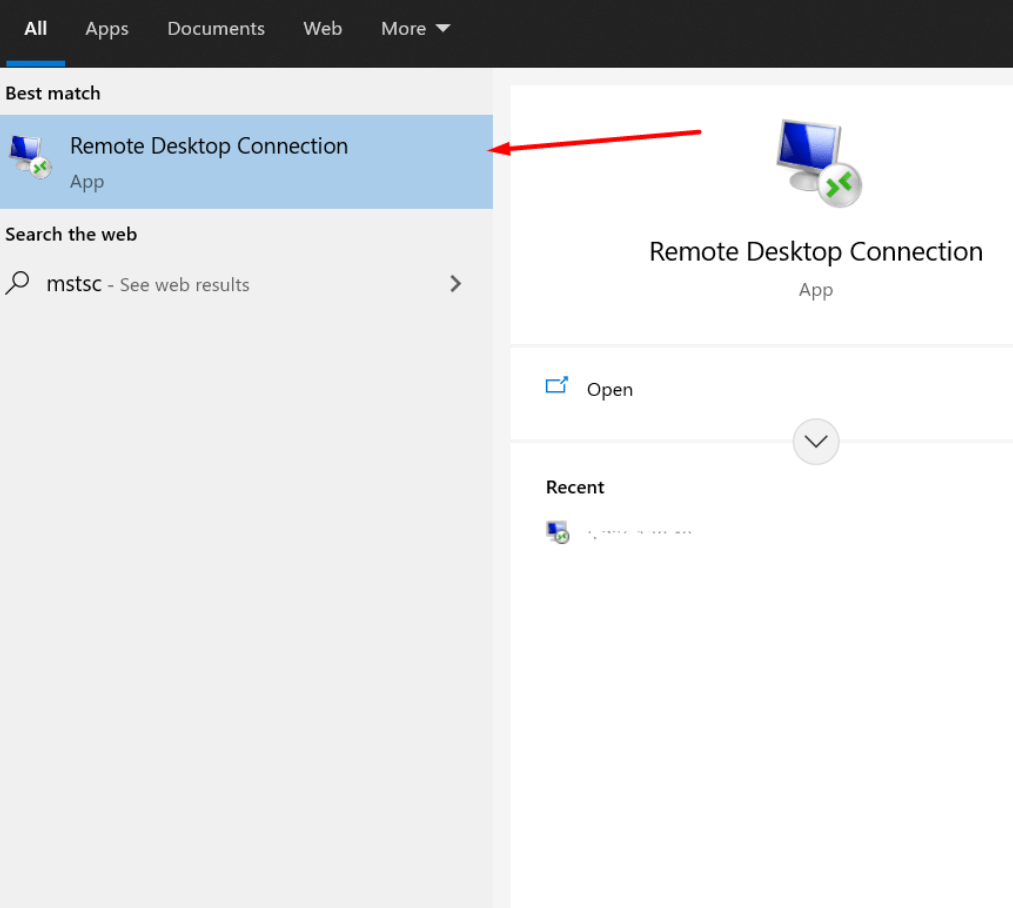This screenshot has height=908, width=1013.
Task: Open web results arrow for mstsc search
Action: [x=456, y=284]
